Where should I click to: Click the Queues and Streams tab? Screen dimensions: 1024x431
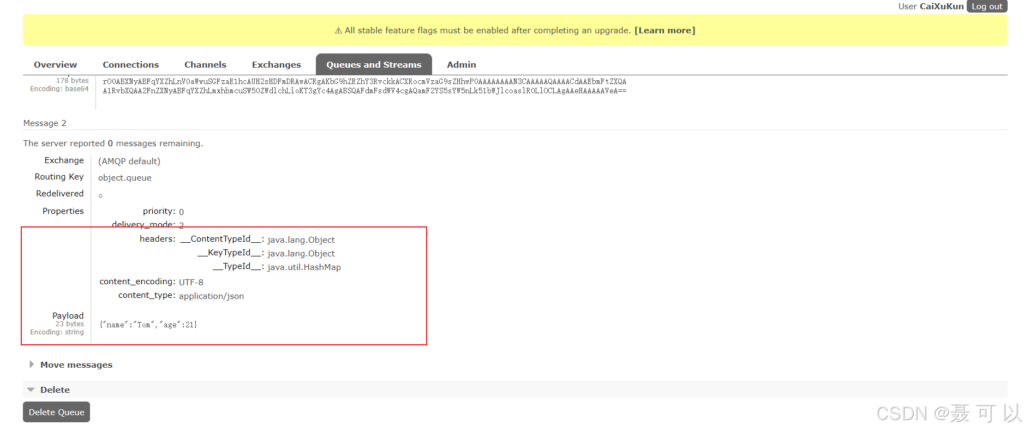pyautogui.click(x=373, y=65)
